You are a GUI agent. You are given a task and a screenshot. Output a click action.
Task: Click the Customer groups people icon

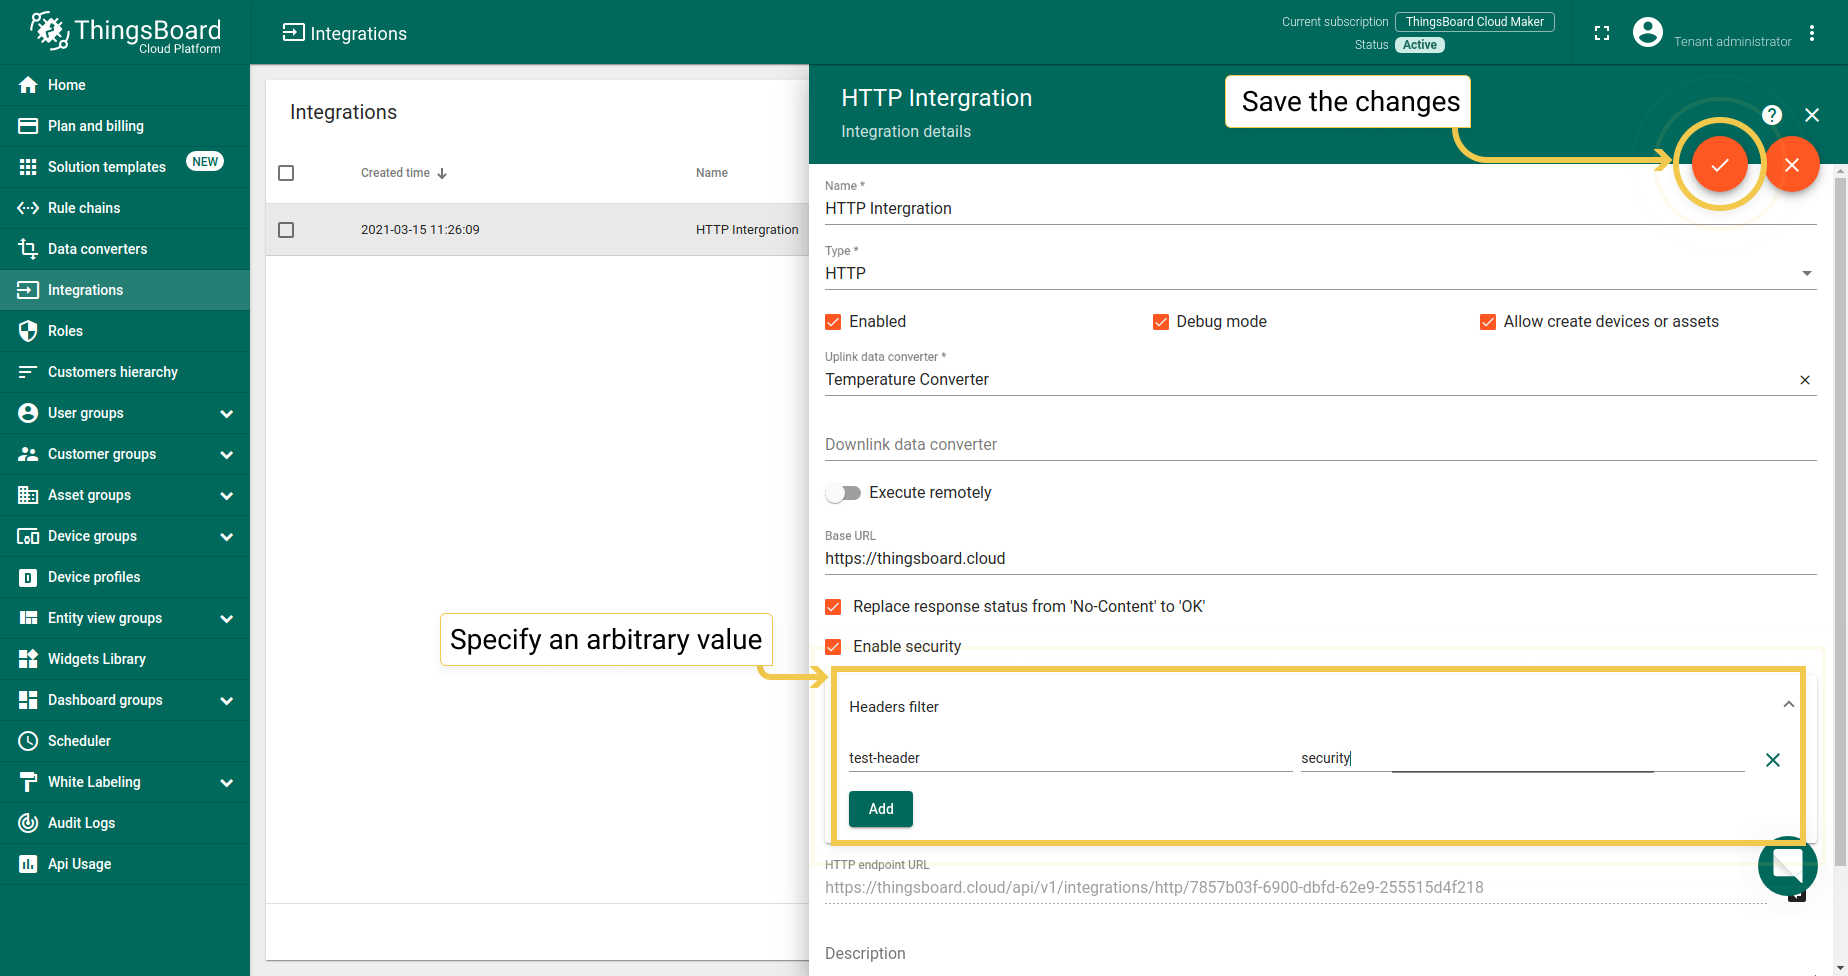28,454
